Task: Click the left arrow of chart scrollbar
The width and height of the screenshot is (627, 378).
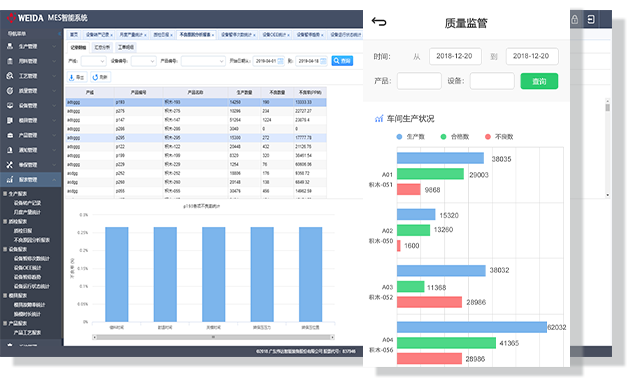Action: (x=94, y=337)
